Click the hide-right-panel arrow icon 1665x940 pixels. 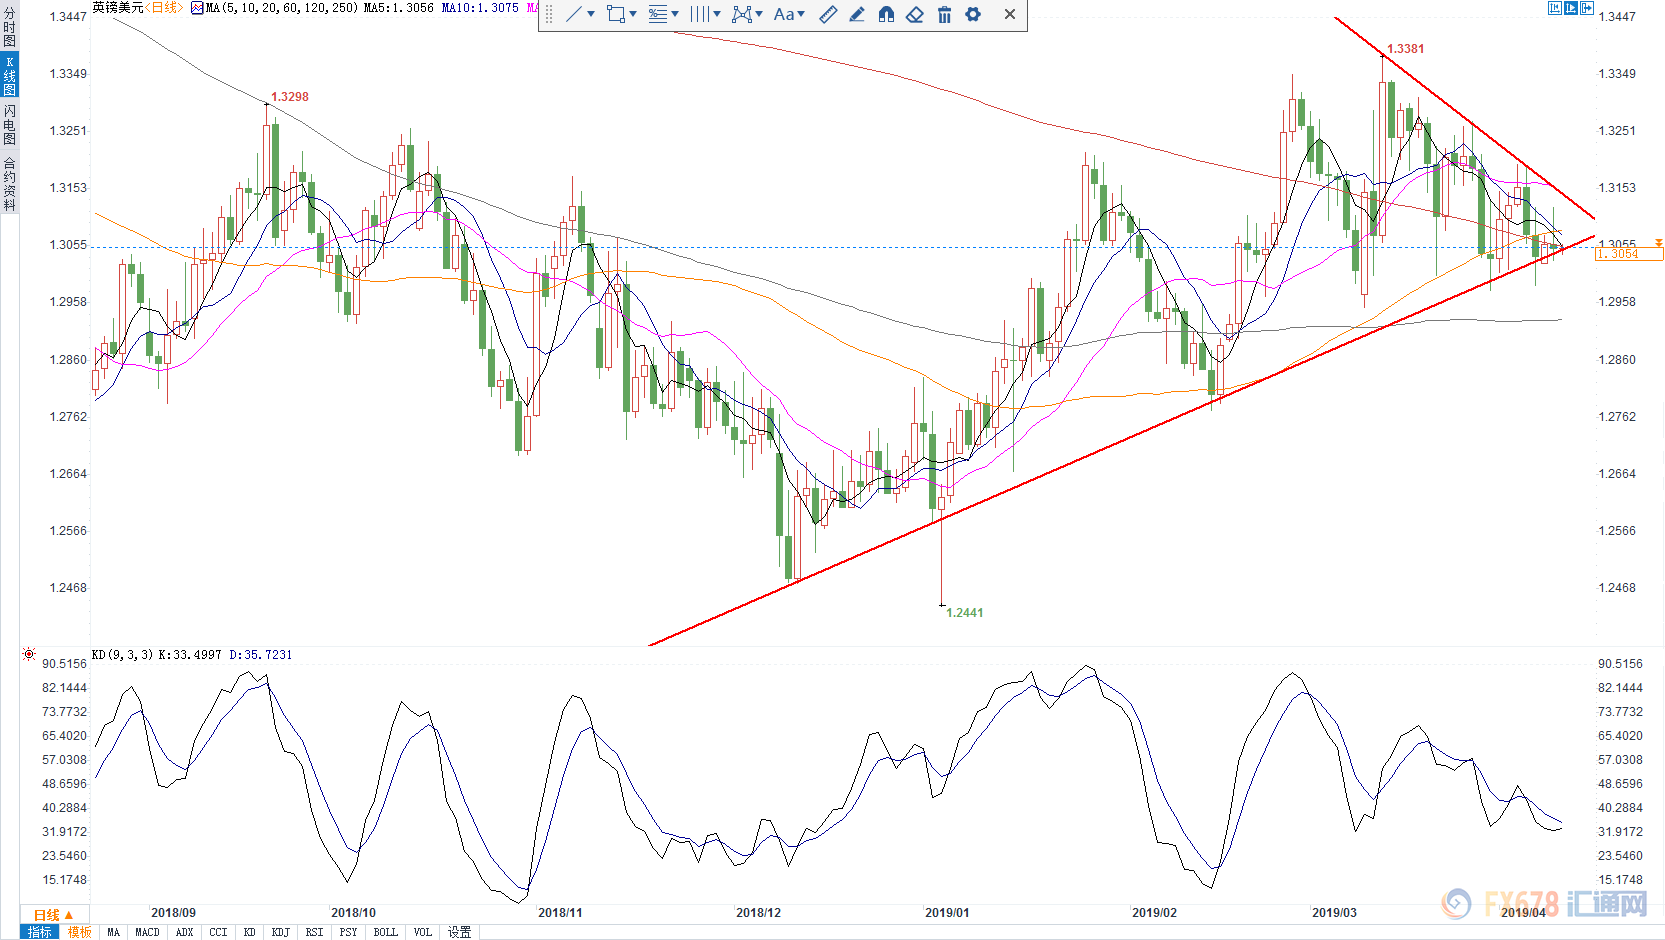1587,8
